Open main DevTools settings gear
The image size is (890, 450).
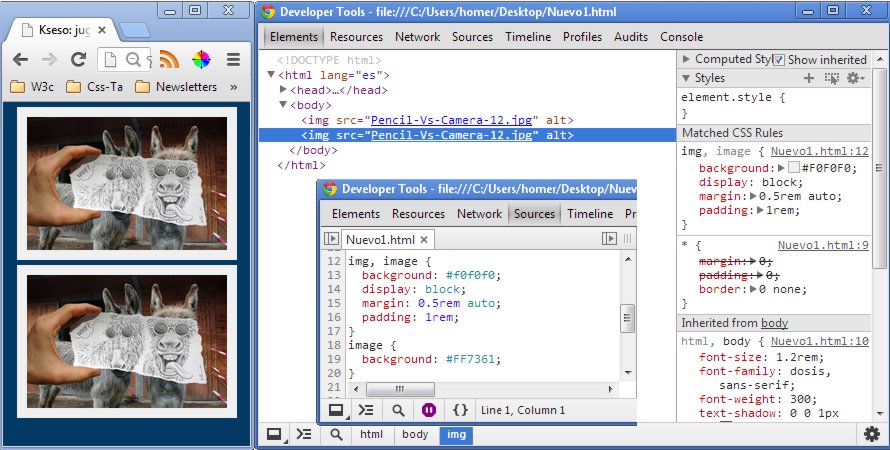click(871, 435)
